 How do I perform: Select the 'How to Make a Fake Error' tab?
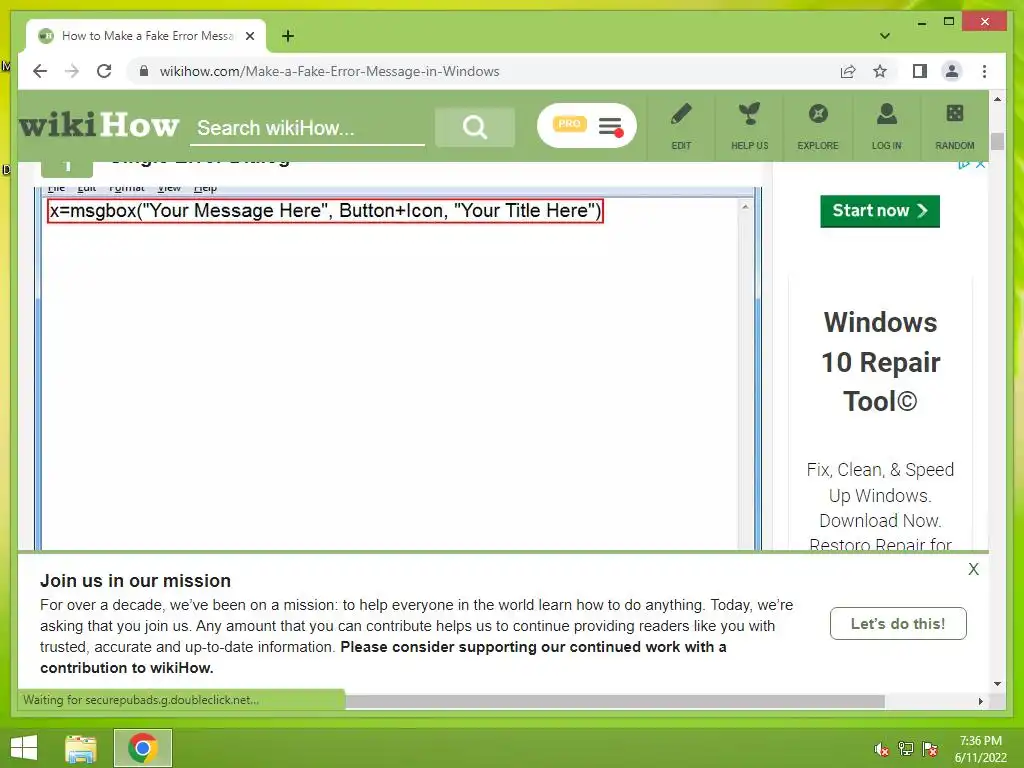pyautogui.click(x=146, y=36)
